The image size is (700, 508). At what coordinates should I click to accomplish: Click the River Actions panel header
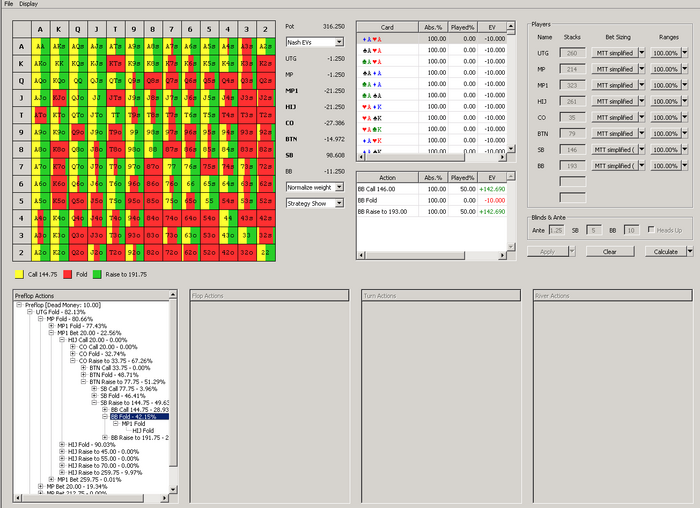pyautogui.click(x=613, y=295)
